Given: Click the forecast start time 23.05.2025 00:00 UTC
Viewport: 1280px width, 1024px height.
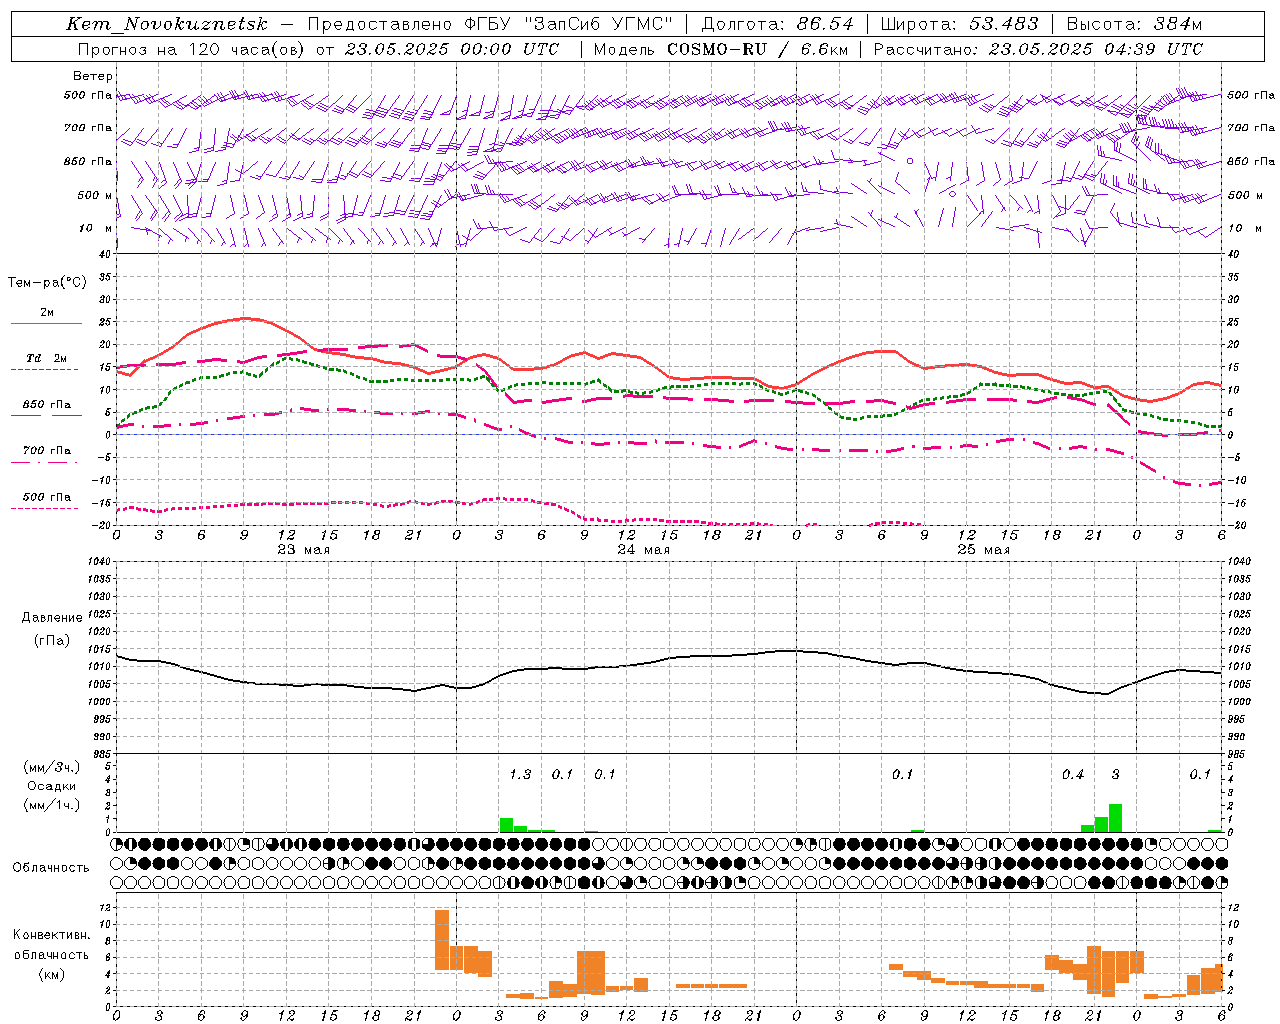Looking at the screenshot, I should 451,49.
